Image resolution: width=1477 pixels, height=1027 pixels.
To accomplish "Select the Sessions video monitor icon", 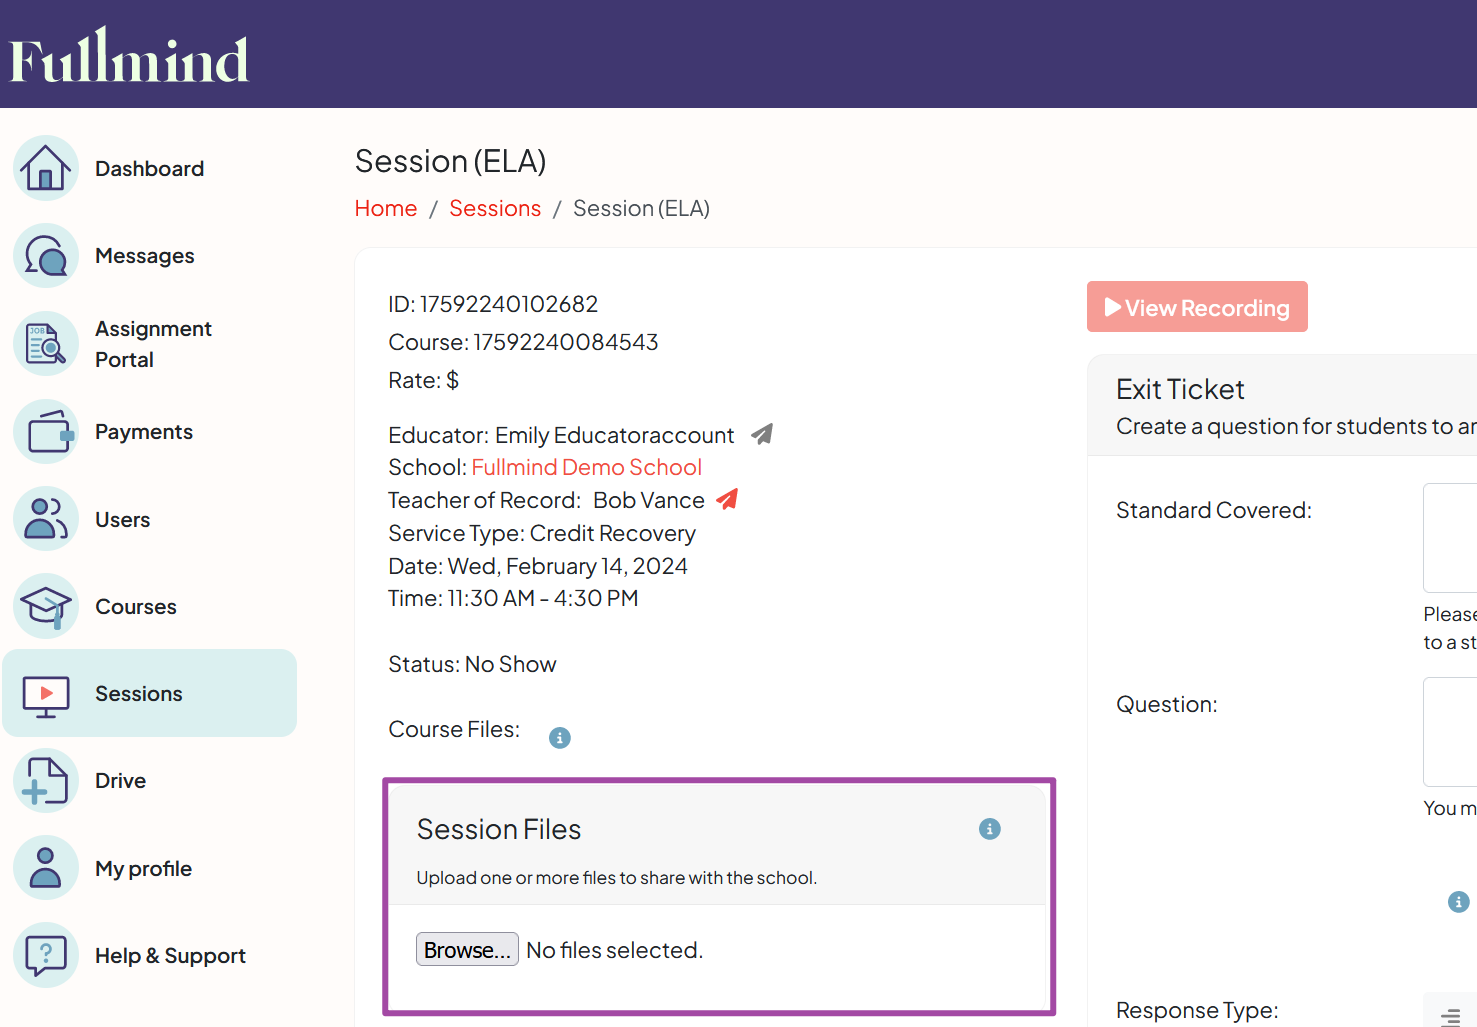I will click(45, 693).
